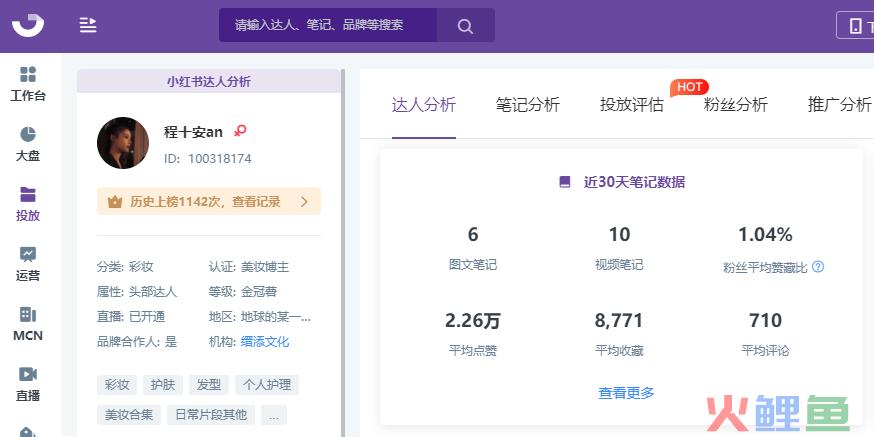The width and height of the screenshot is (874, 437).
Task: Click the phone icon button in the header
Action: pyautogui.click(x=856, y=26)
